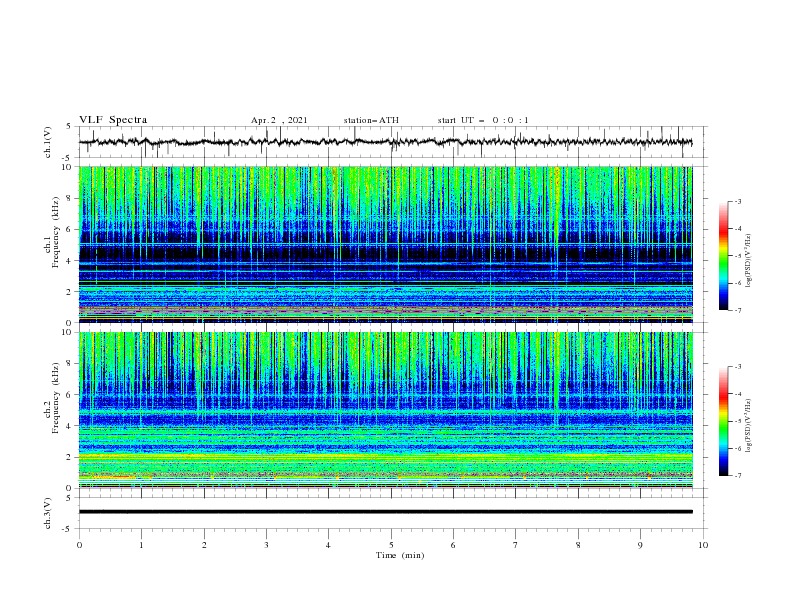The height and width of the screenshot is (612, 792).
Task: Click the lower colorbar log(PSD) label
Action: click(x=749, y=425)
